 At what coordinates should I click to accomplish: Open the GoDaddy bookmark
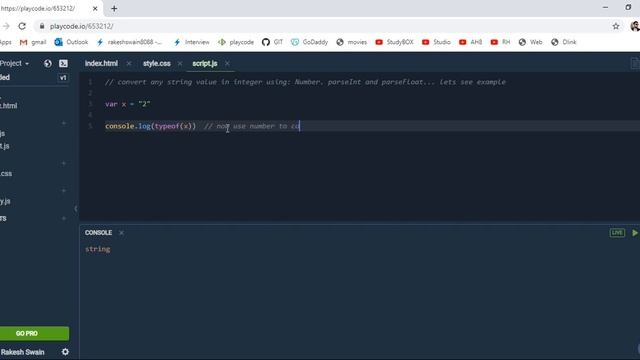pyautogui.click(x=309, y=42)
